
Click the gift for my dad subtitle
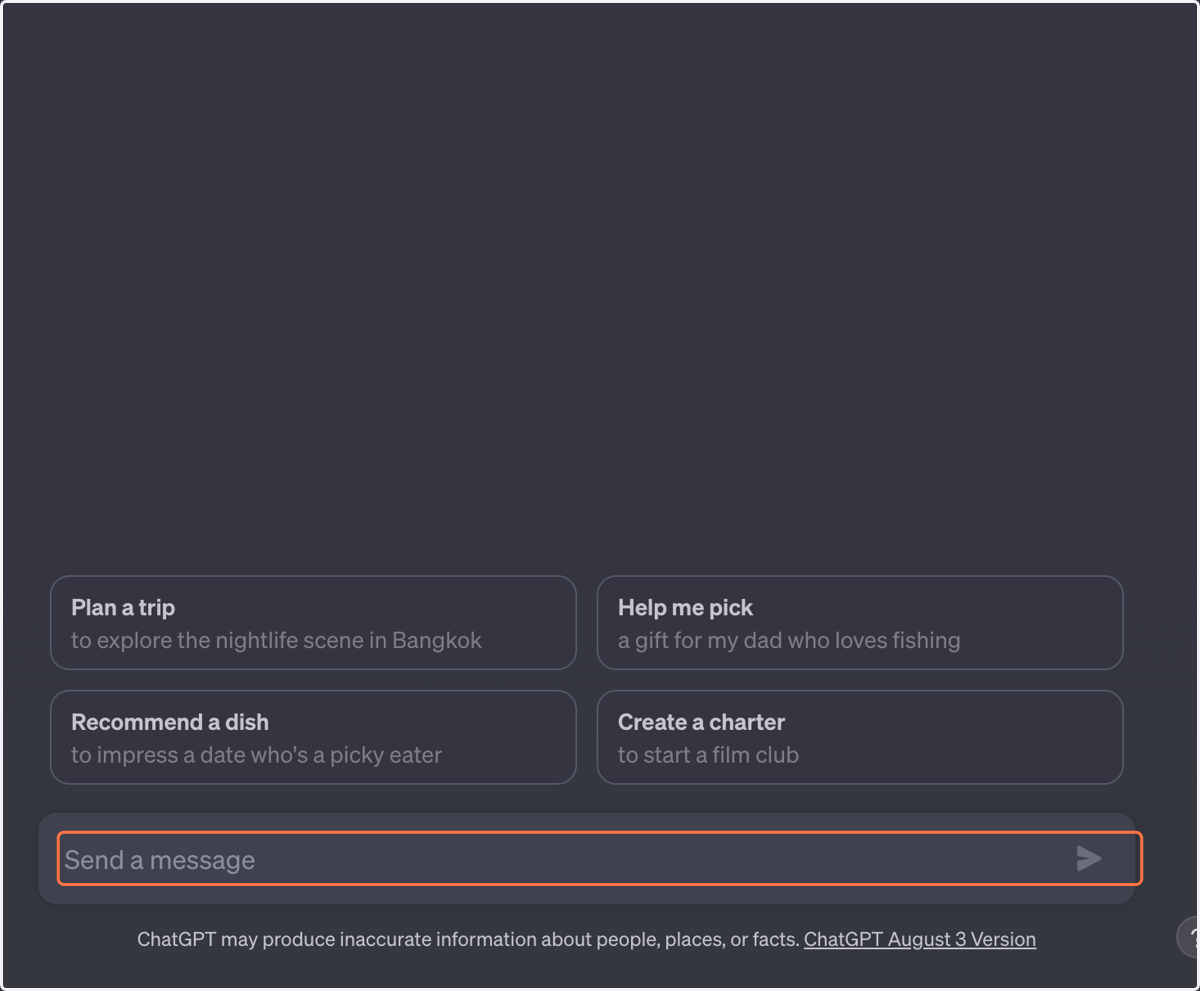789,640
